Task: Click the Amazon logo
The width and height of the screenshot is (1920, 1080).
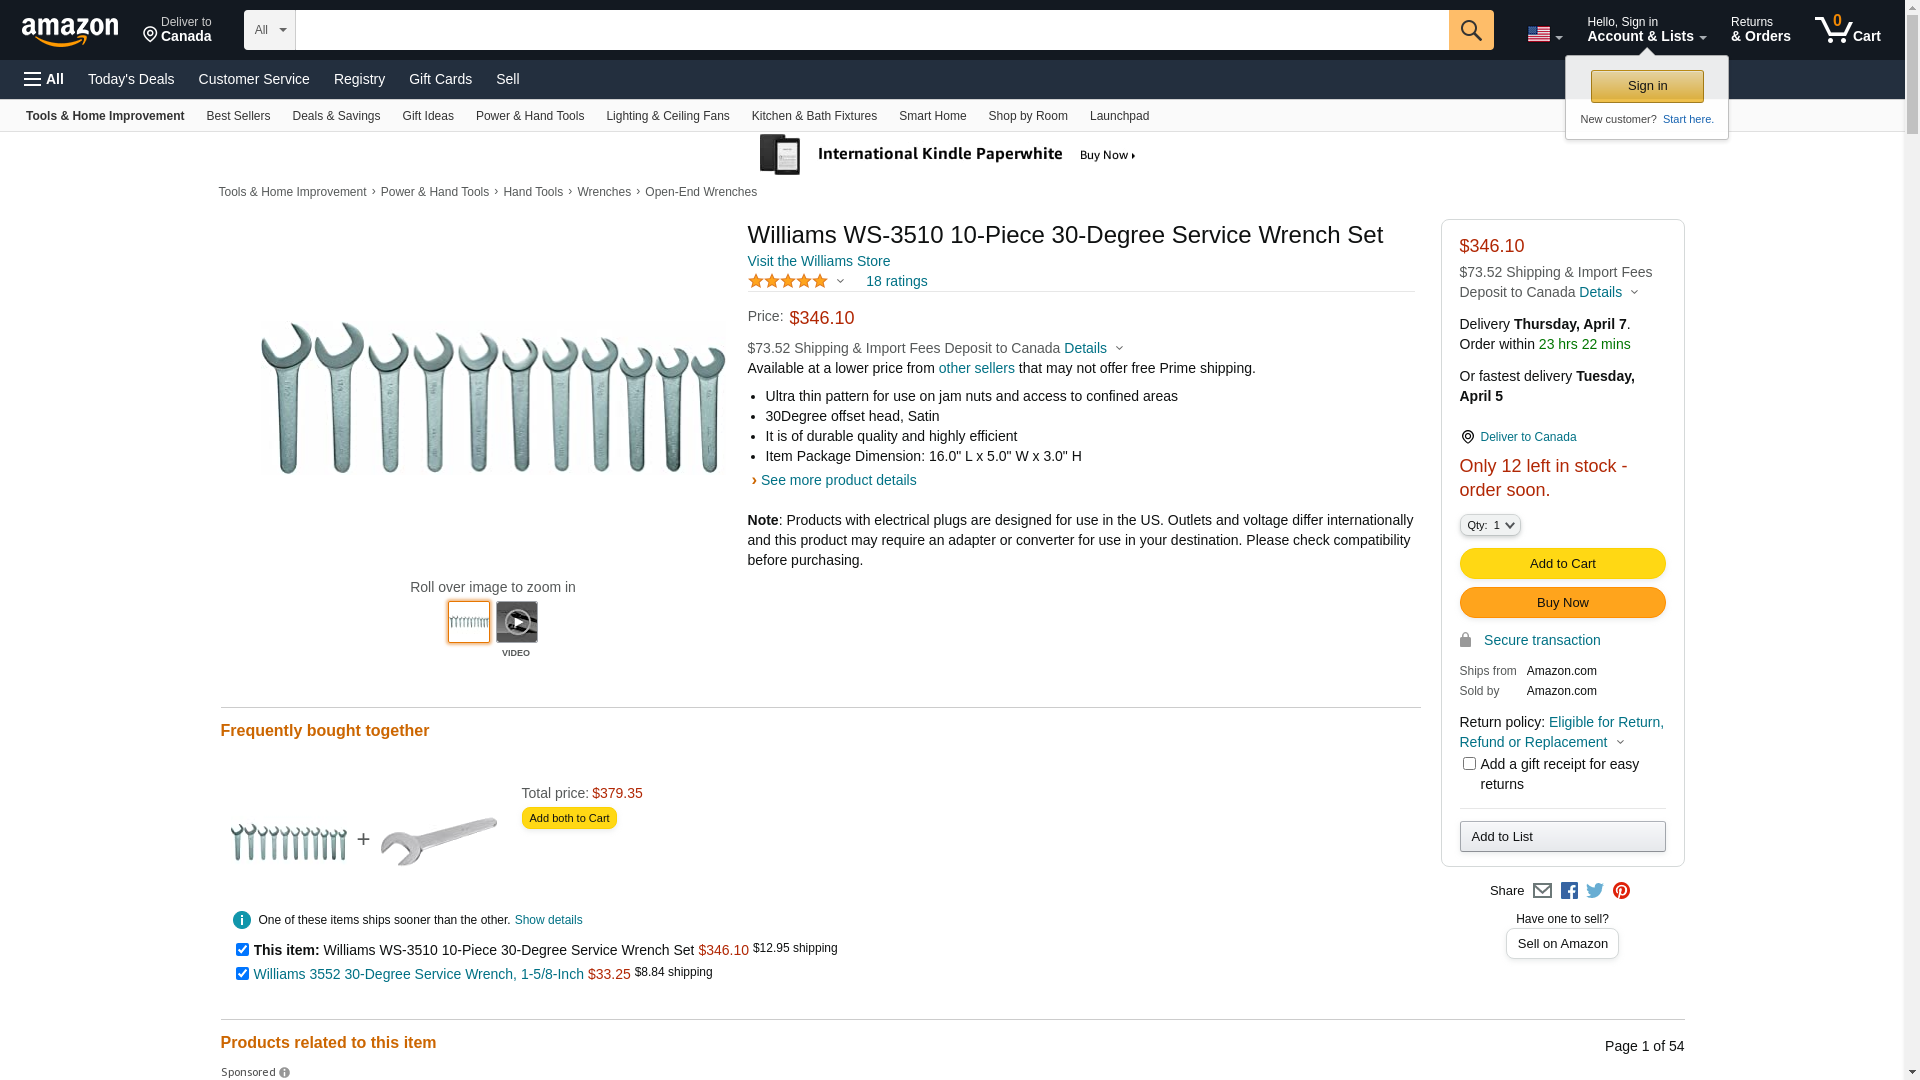Action: click(x=70, y=31)
